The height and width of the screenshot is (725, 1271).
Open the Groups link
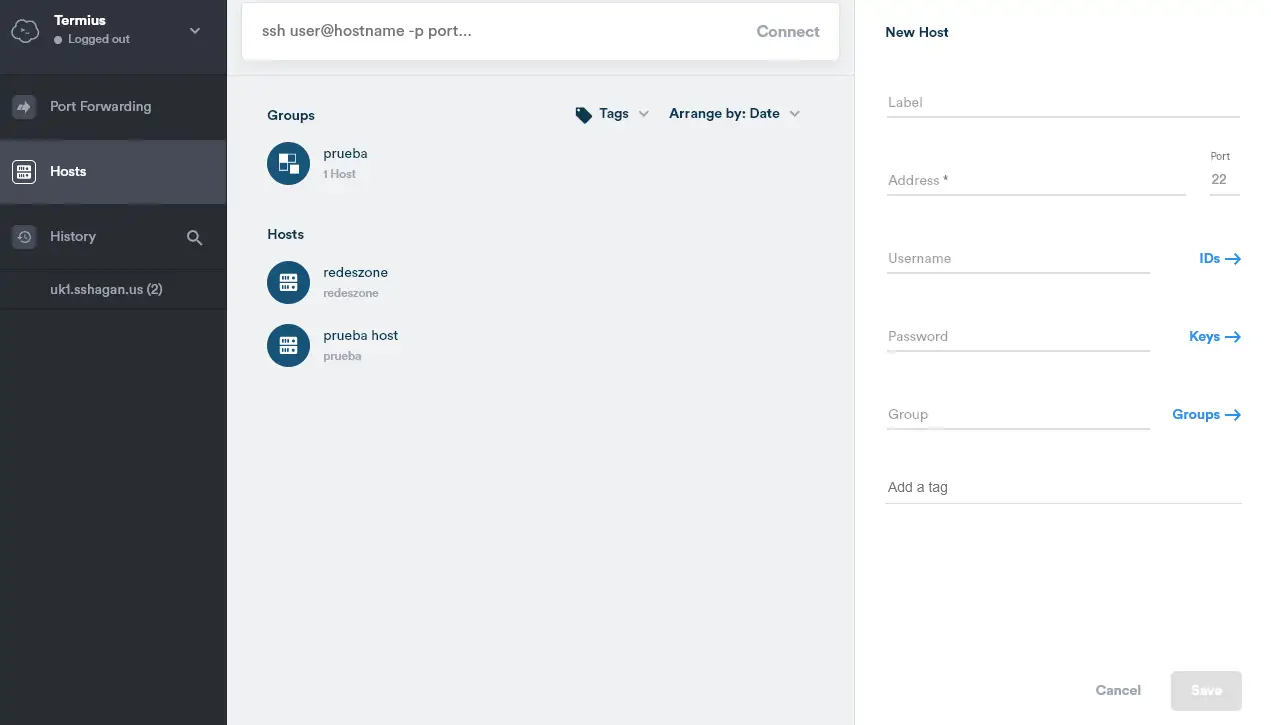click(x=1206, y=415)
